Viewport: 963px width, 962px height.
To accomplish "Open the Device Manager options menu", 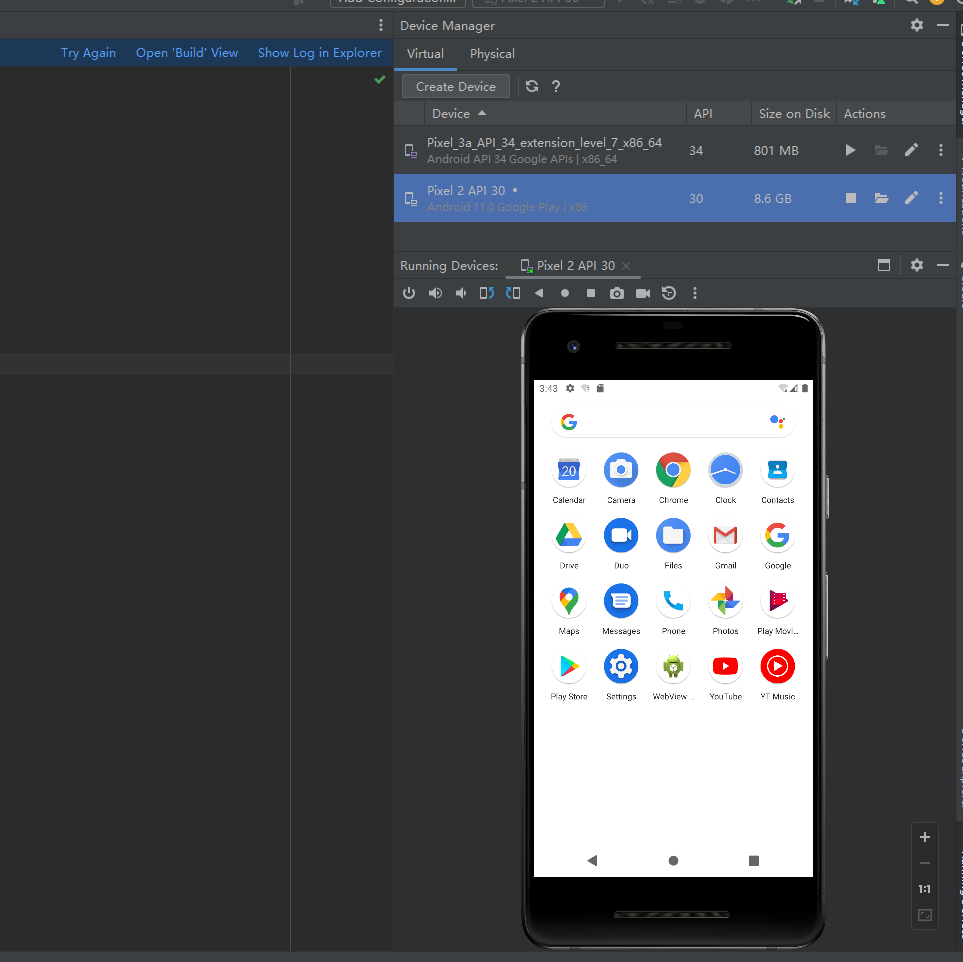I will point(916,25).
